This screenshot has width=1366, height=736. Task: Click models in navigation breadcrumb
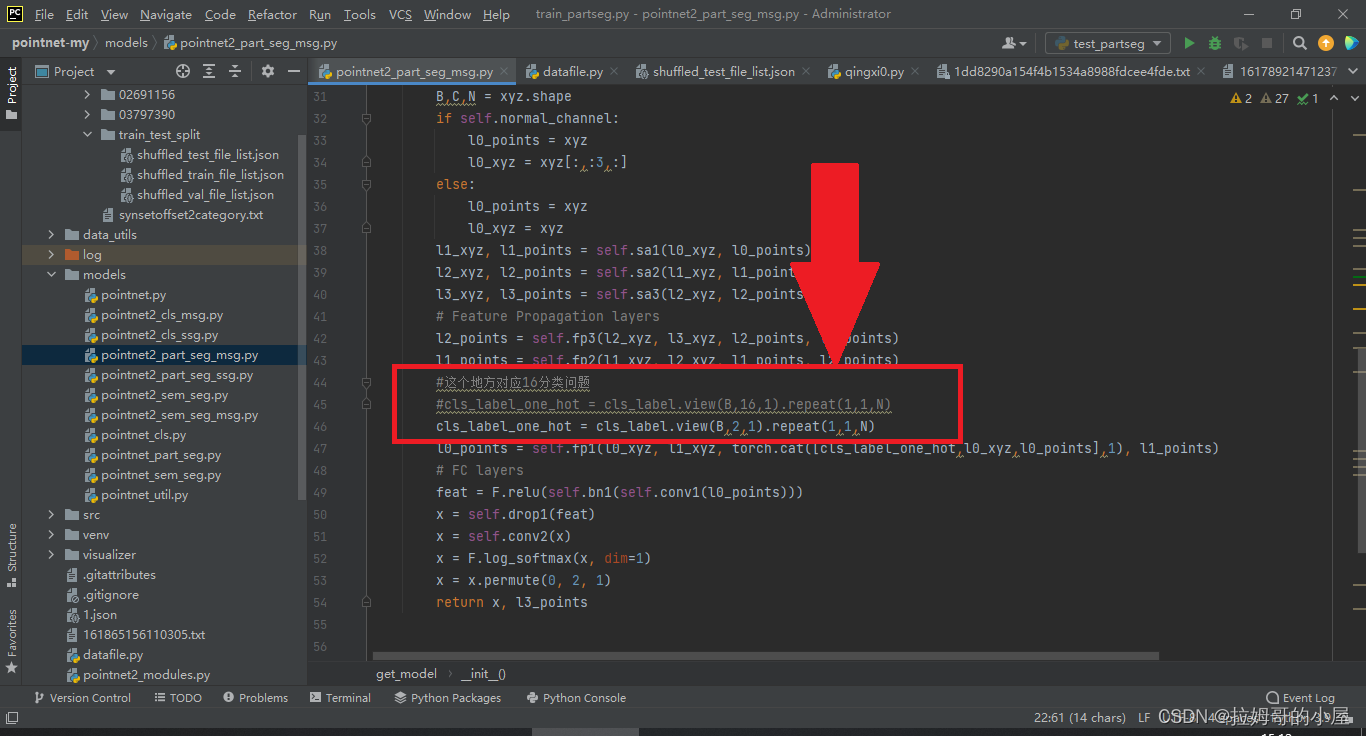pyautogui.click(x=126, y=43)
